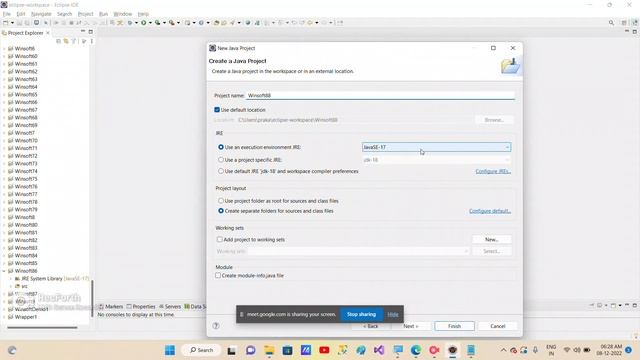Minimize the Project Explorer panel

click(83, 32)
